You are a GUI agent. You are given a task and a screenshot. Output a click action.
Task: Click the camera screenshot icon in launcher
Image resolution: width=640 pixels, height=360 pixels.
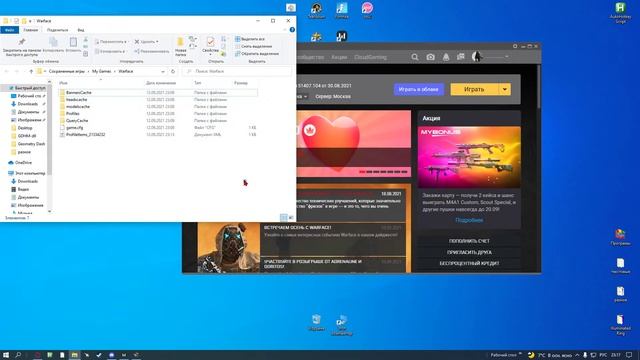430,57
